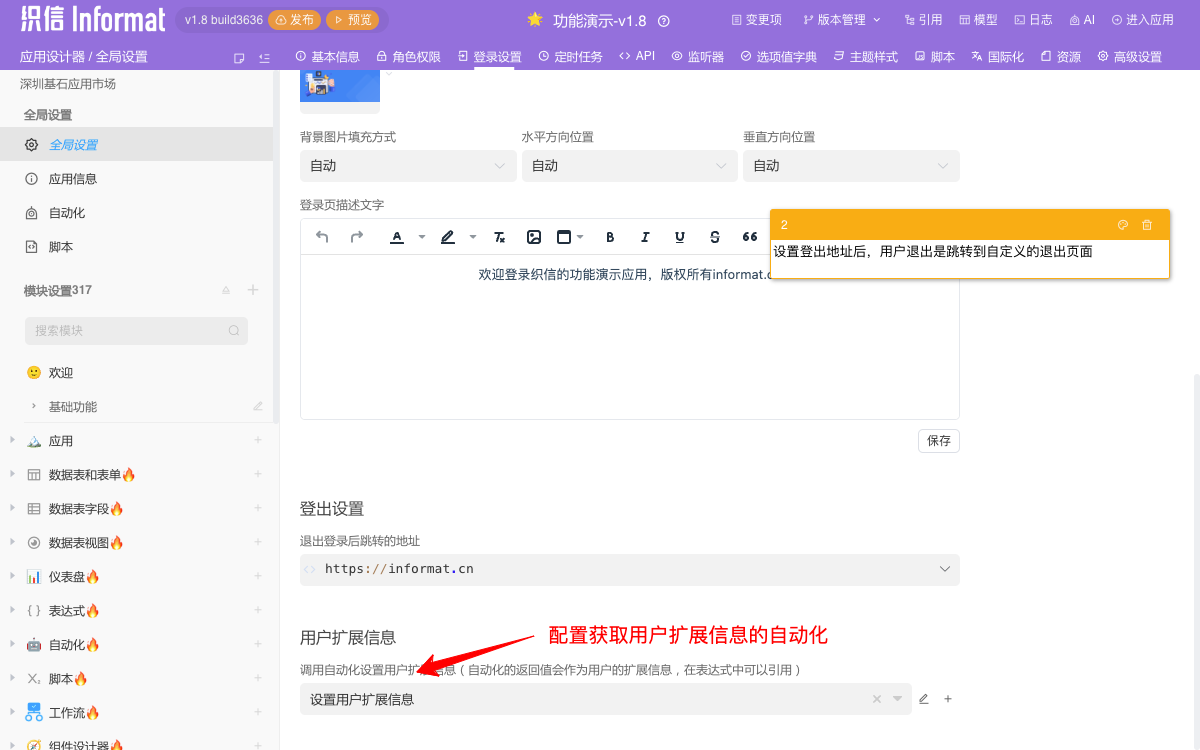
Task: Click the delete trash icon on annotation 2
Action: click(1146, 225)
